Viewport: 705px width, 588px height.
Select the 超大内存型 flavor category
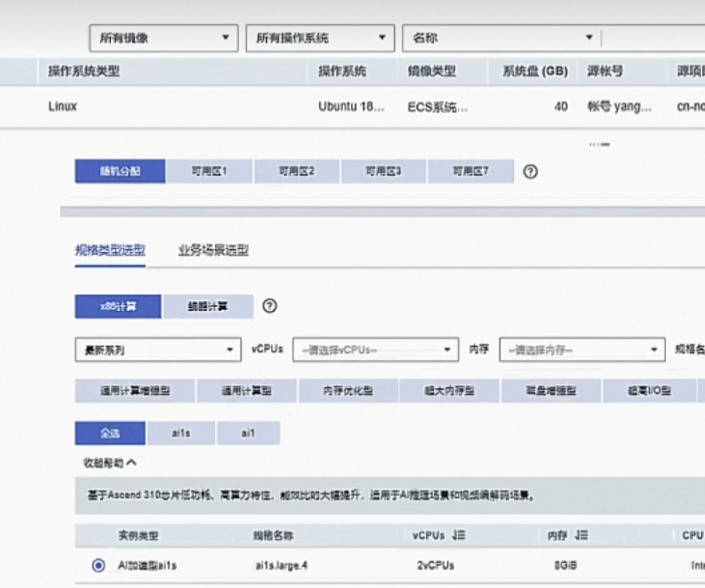click(449, 391)
